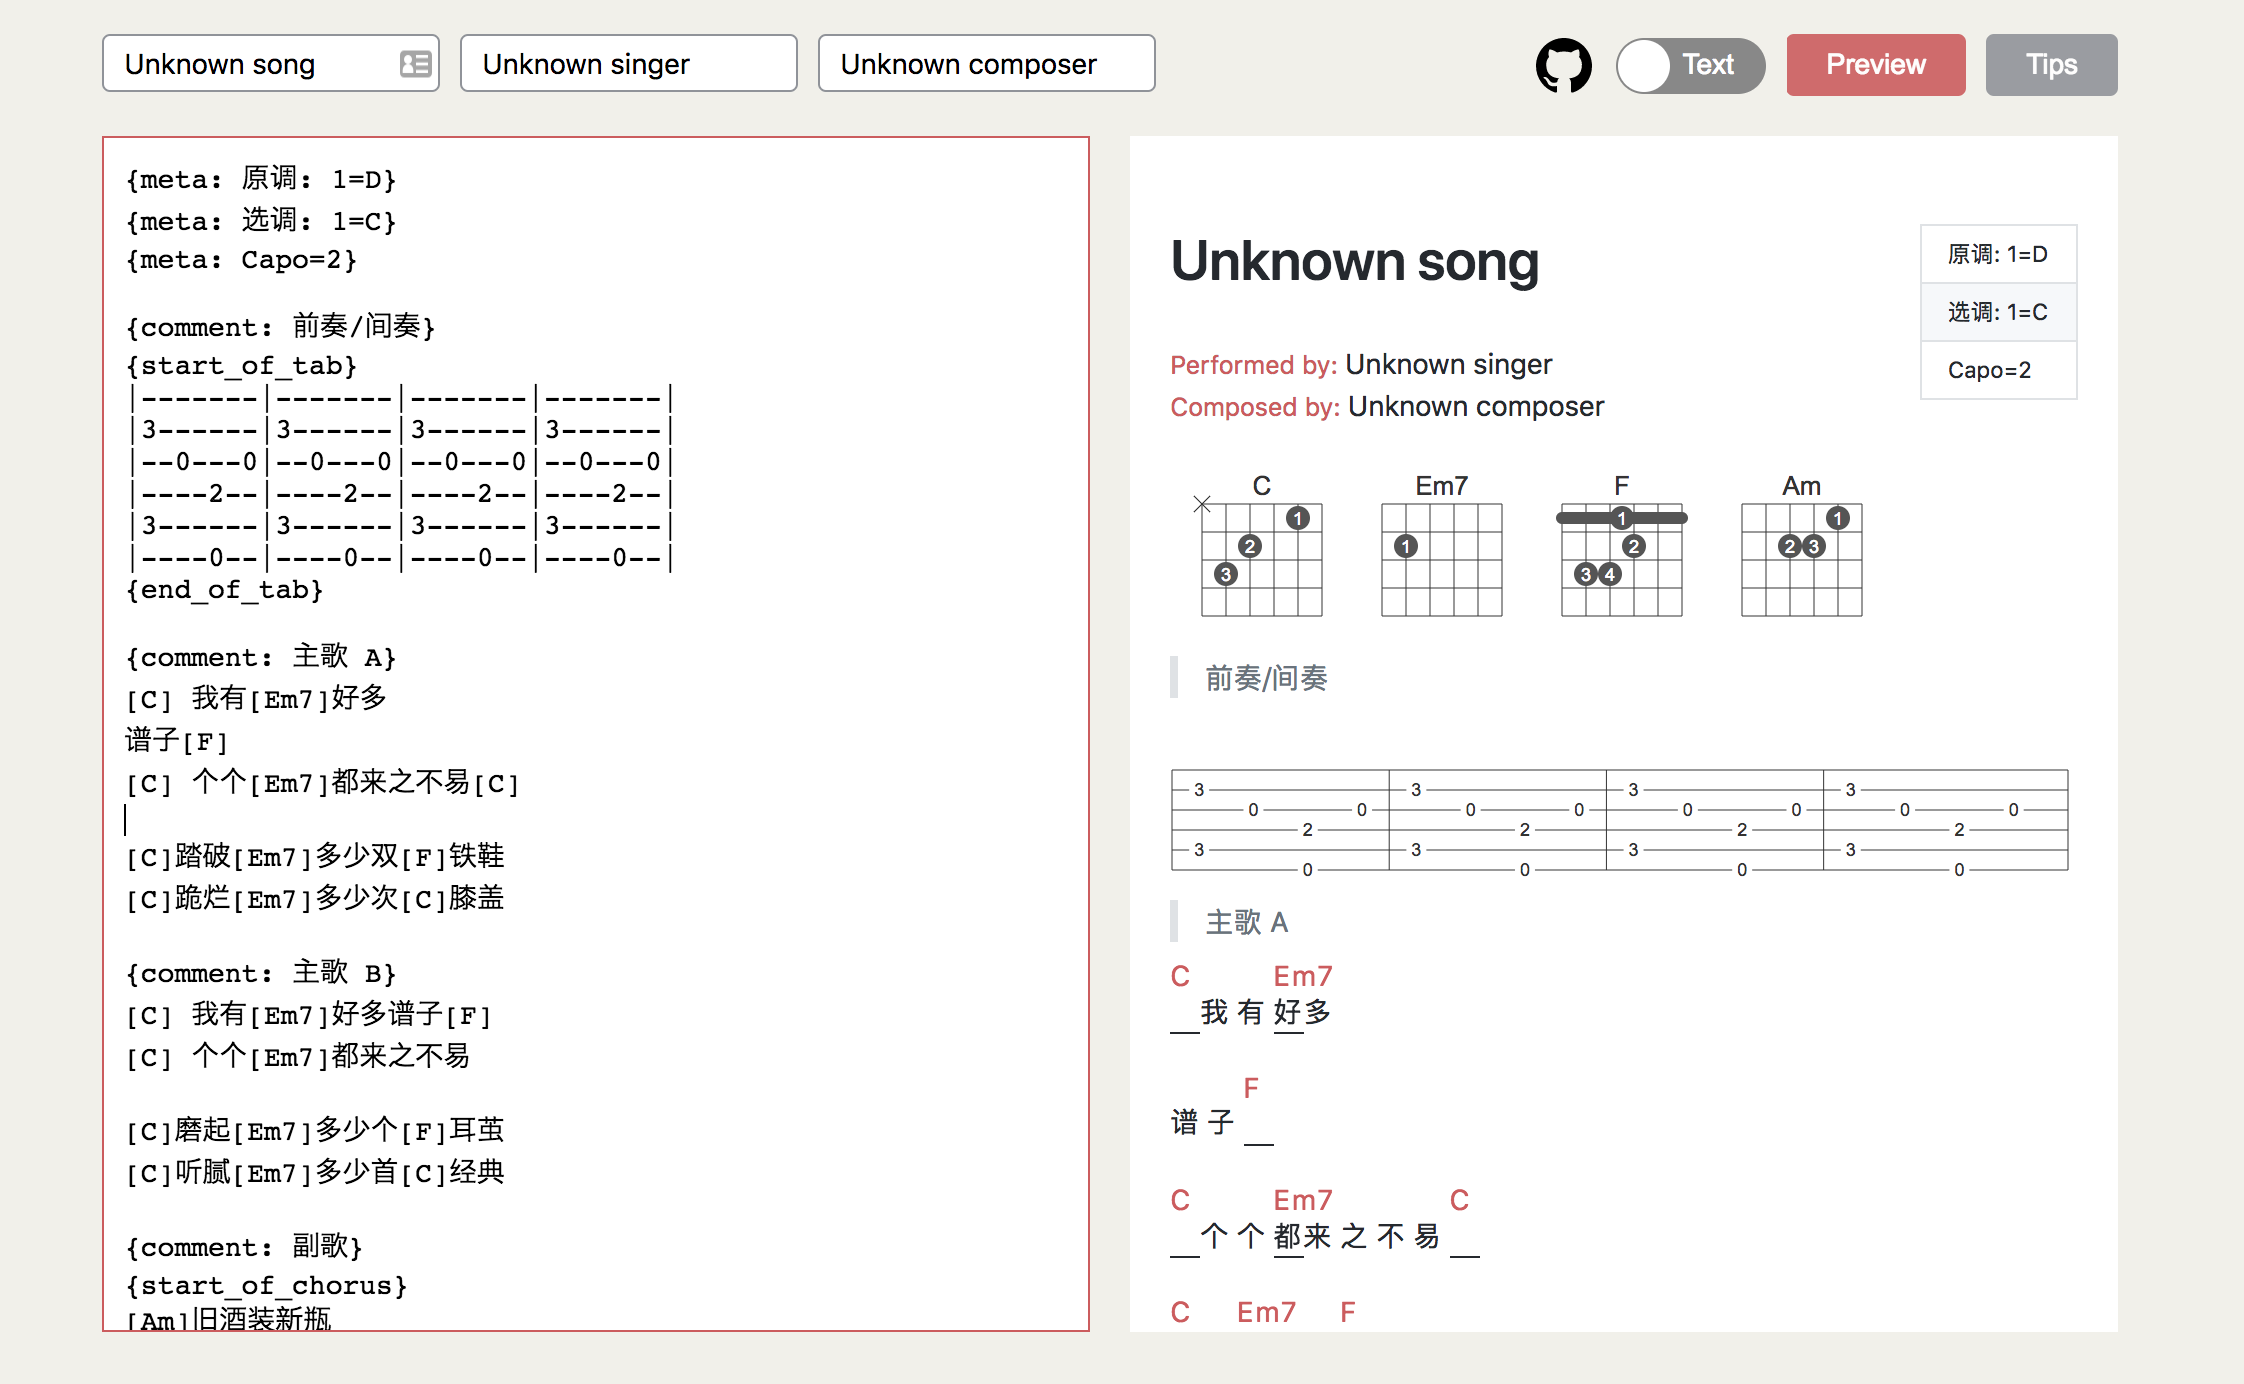Screen dimensions: 2244x1384
Task: Click the Unknown song preview title
Action: point(1354,261)
